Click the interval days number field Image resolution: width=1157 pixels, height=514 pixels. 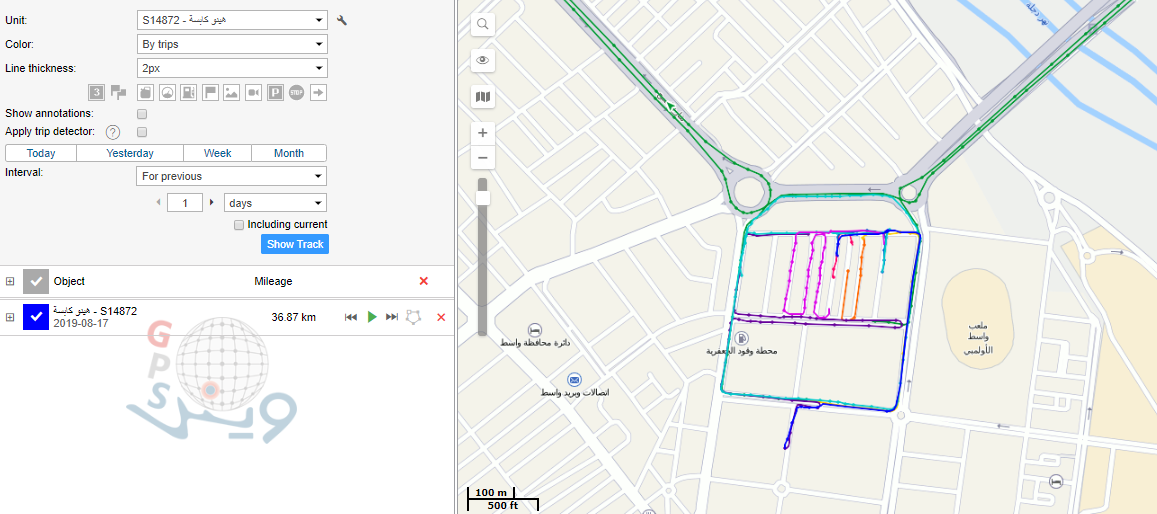coord(185,203)
